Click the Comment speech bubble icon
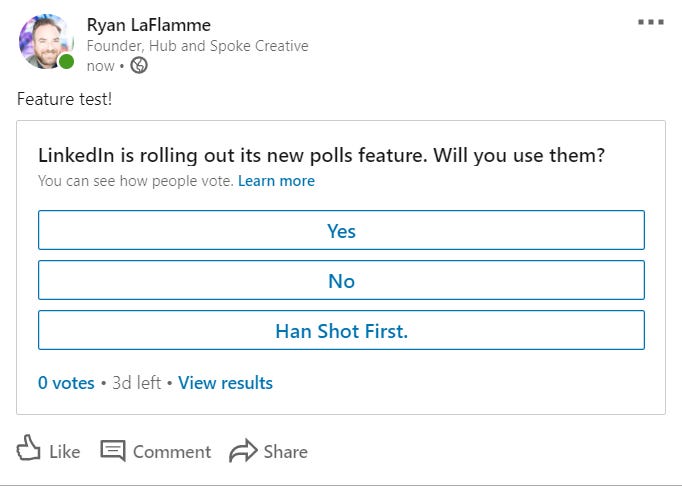Image resolution: width=682 pixels, height=486 pixels. coord(113,451)
